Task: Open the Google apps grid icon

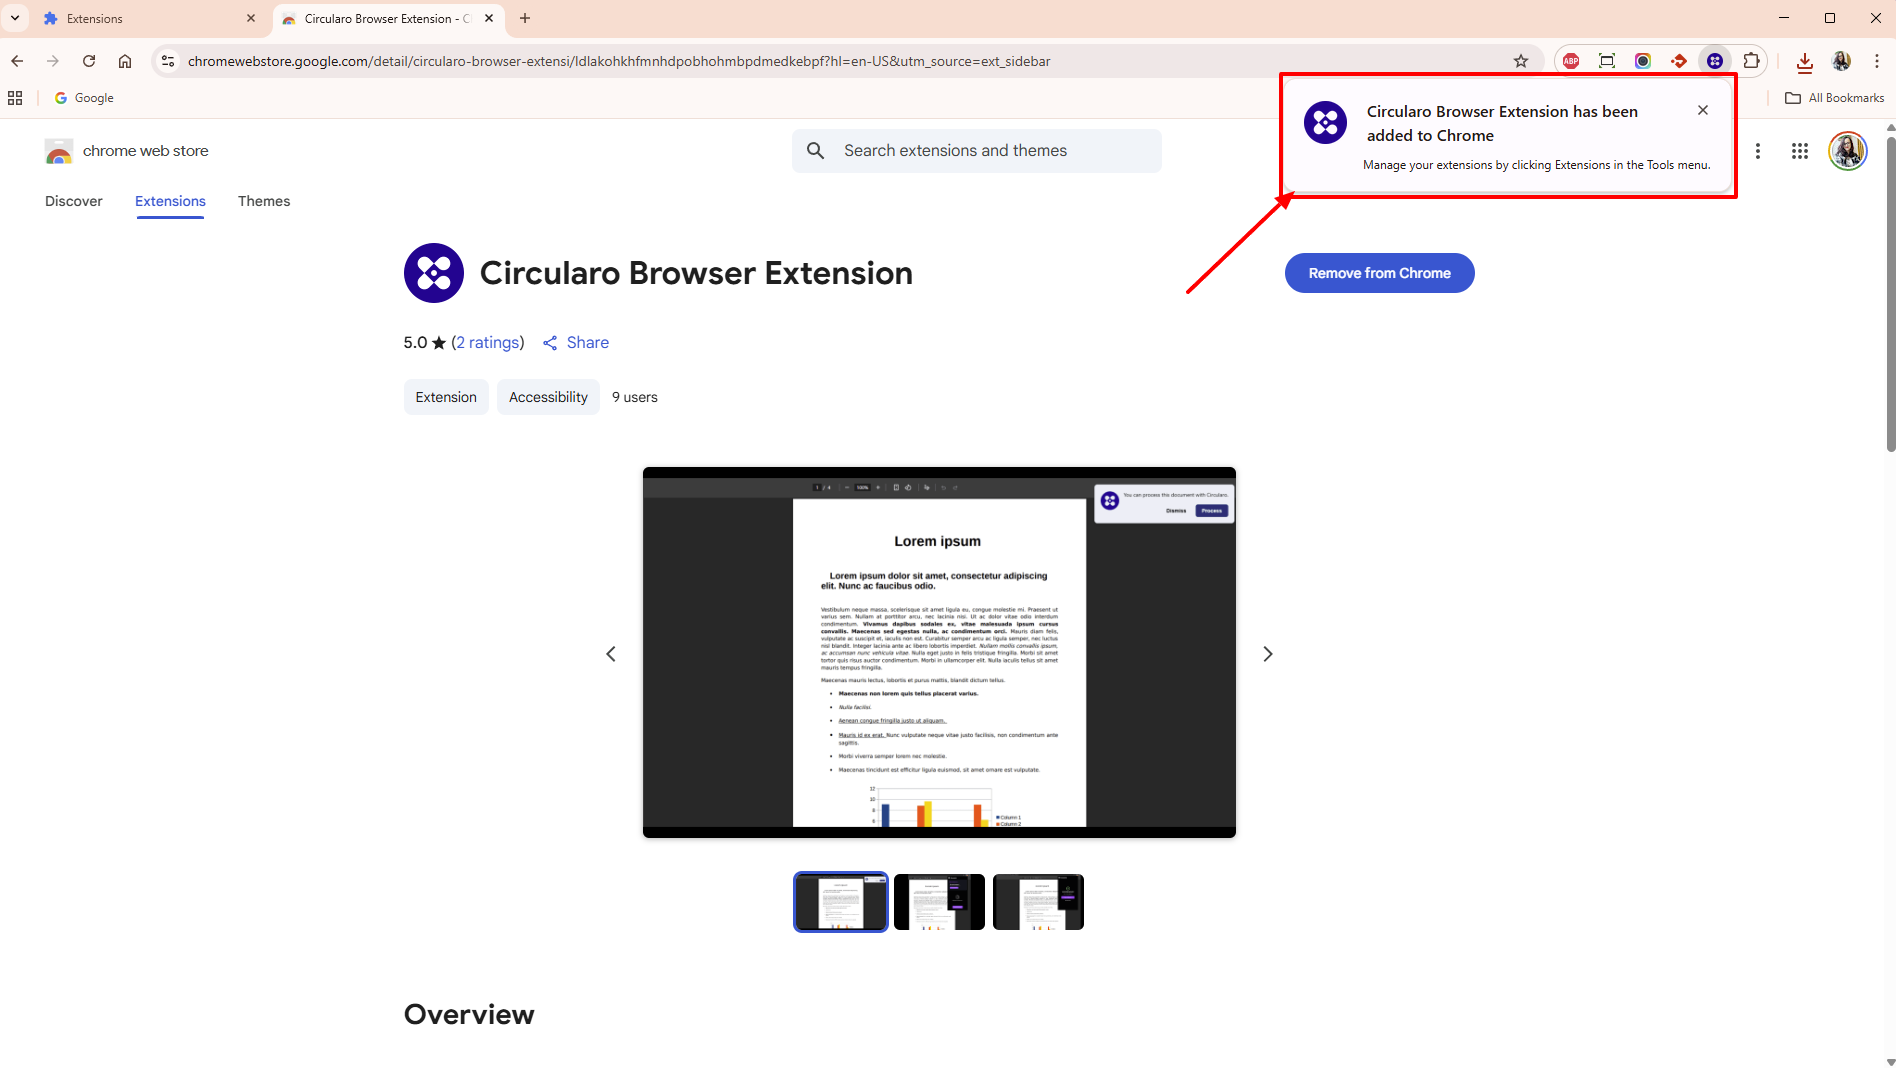Action: tap(1800, 151)
